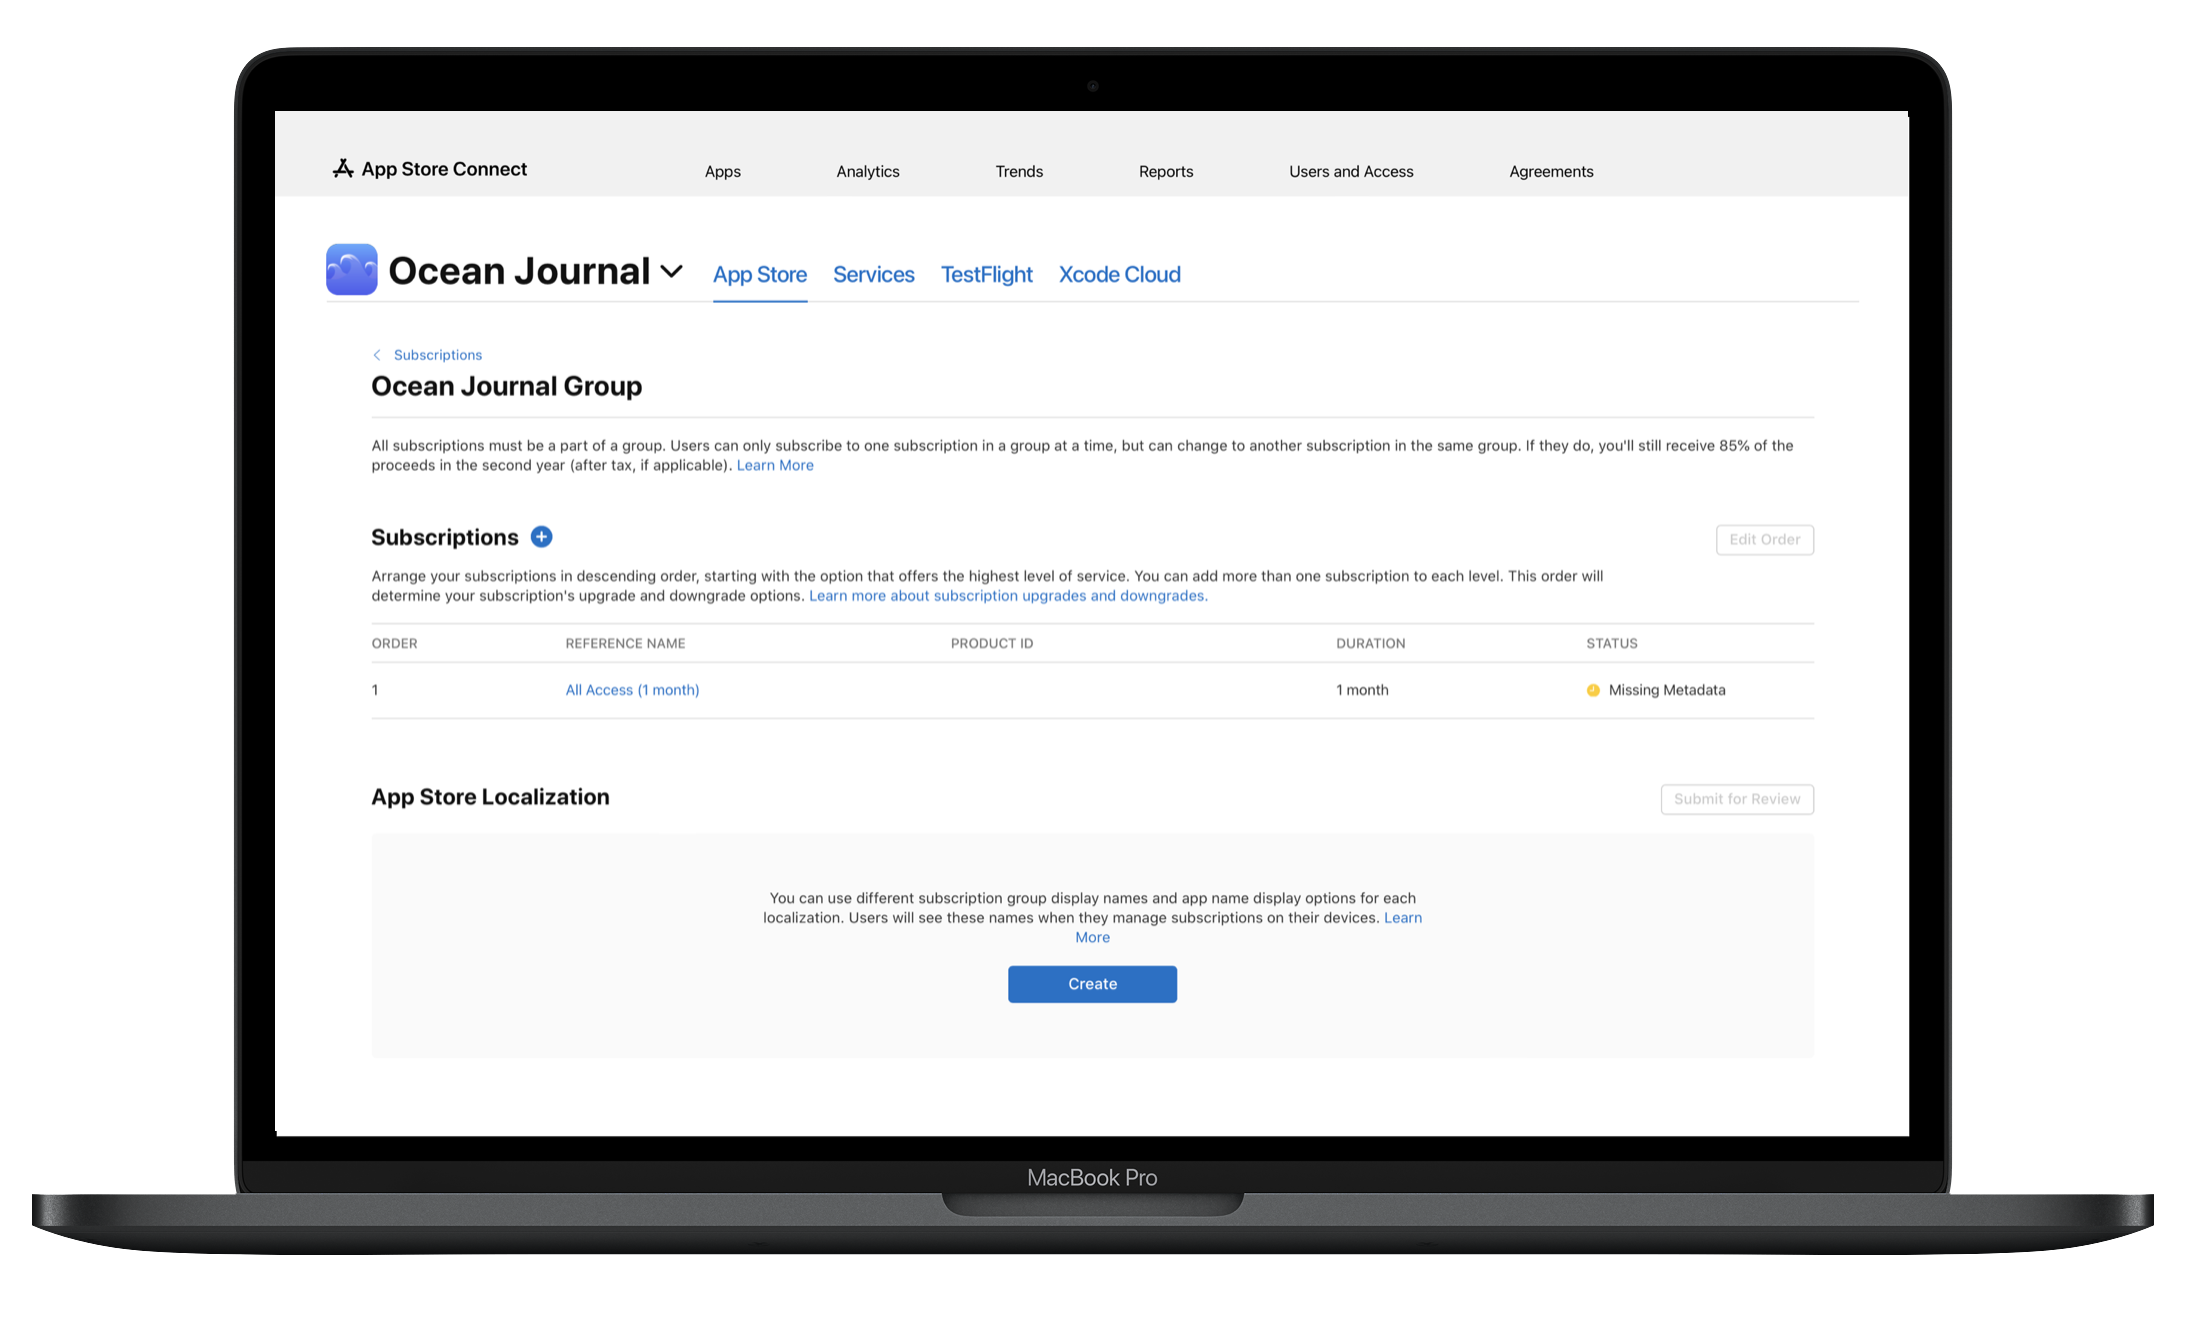The image size is (2206, 1326).
Task: Switch to the Services tab
Action: (875, 274)
